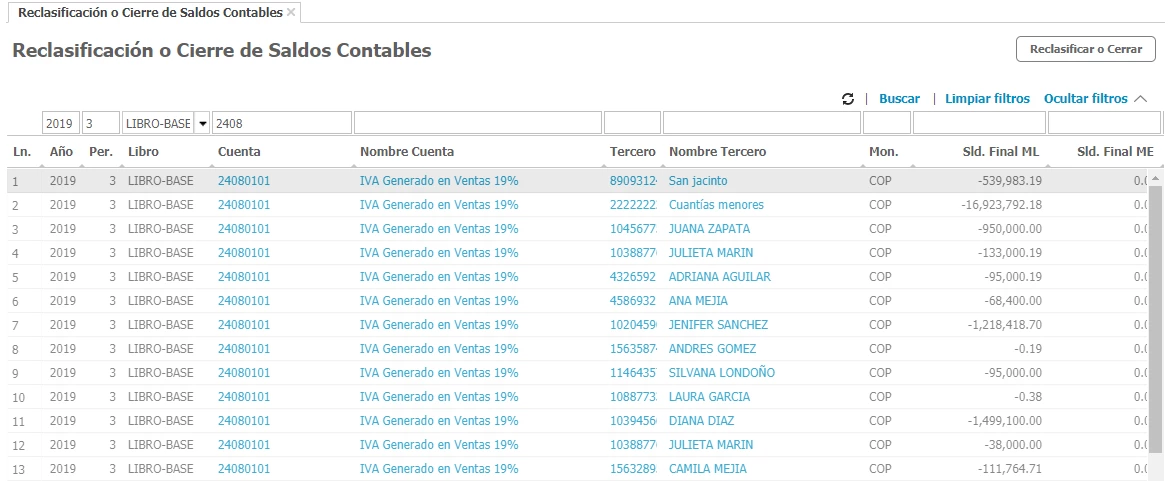Click the Nombre Tercero filter field
This screenshot has height=481, width=1174.
pos(761,124)
